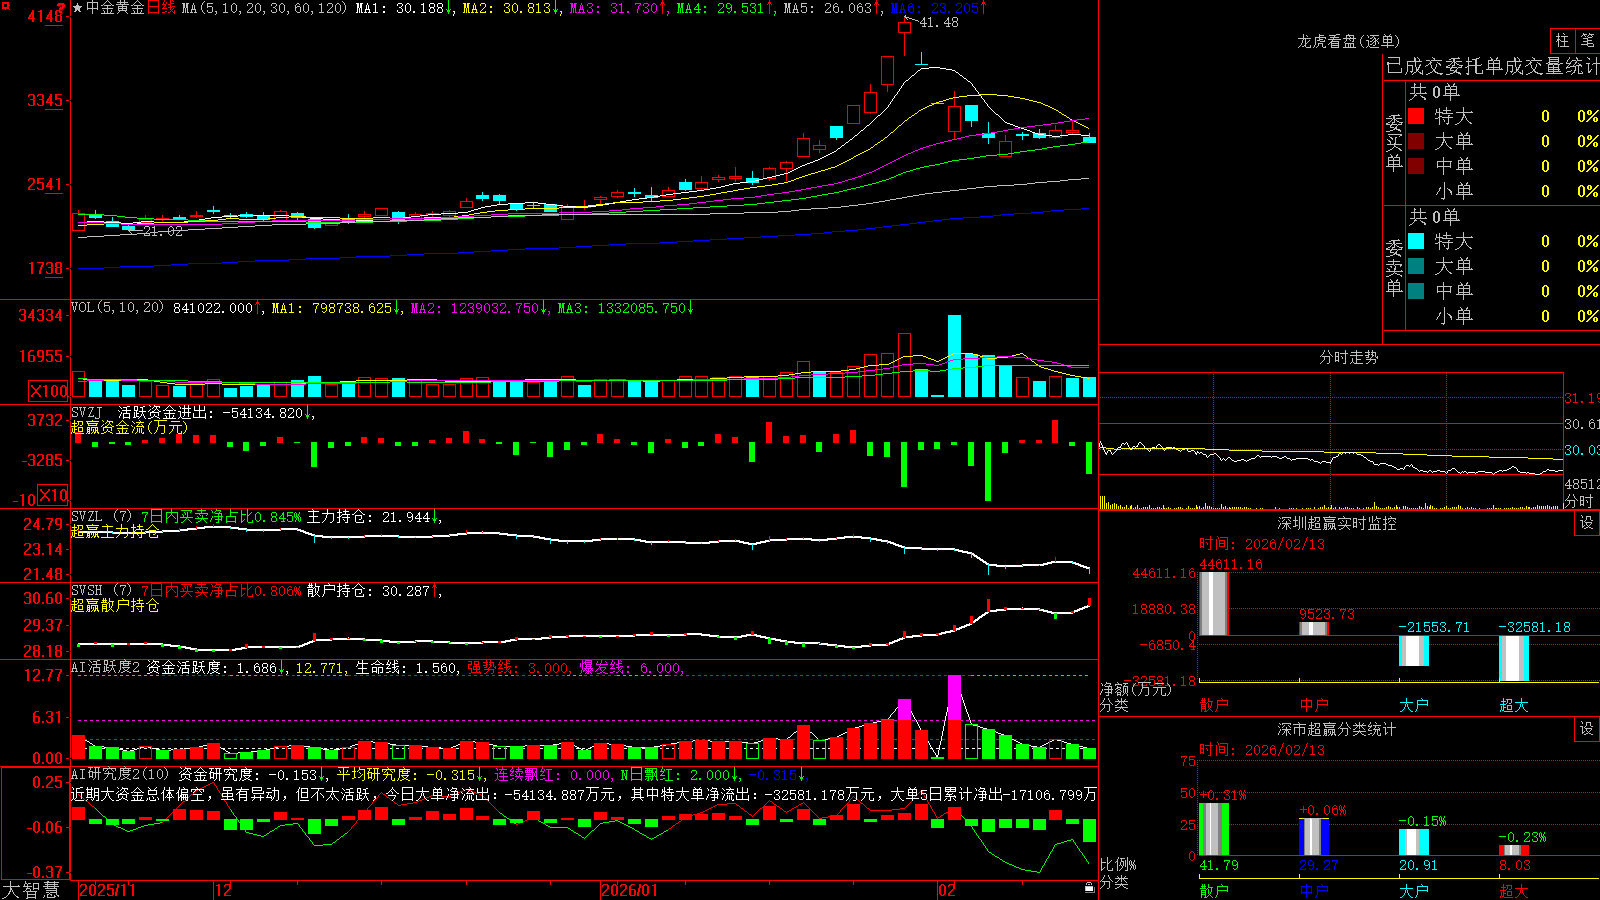
Task: Click the MA(5,10,20,30,60,120) indicator parameters
Action: pyautogui.click(x=264, y=8)
